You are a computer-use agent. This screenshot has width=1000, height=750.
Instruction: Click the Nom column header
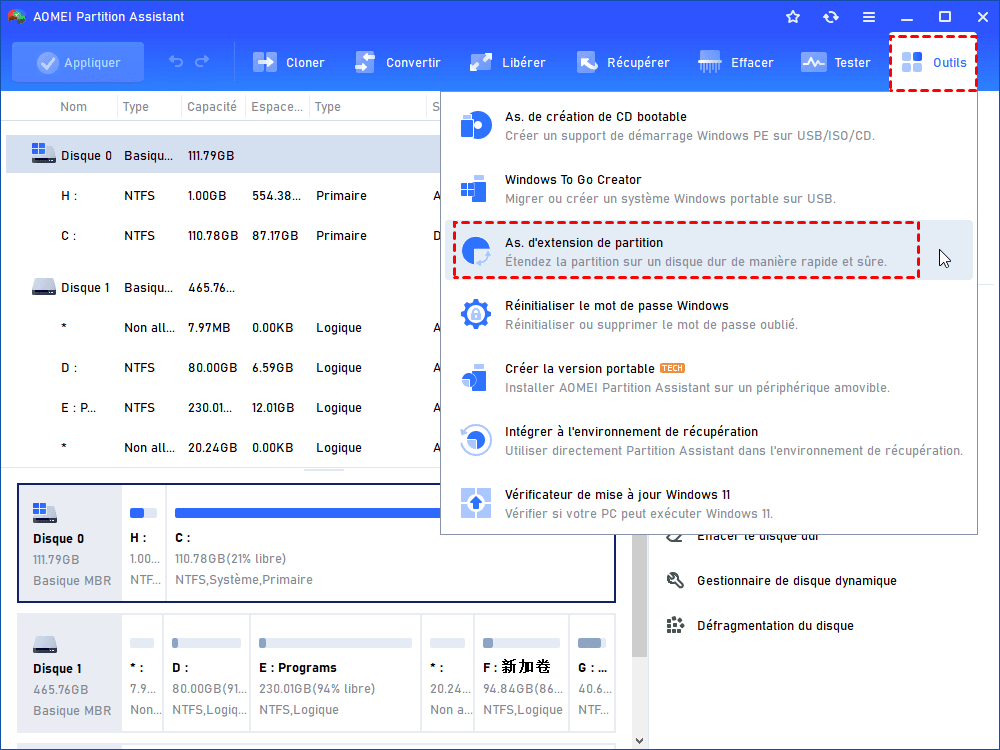click(x=73, y=107)
